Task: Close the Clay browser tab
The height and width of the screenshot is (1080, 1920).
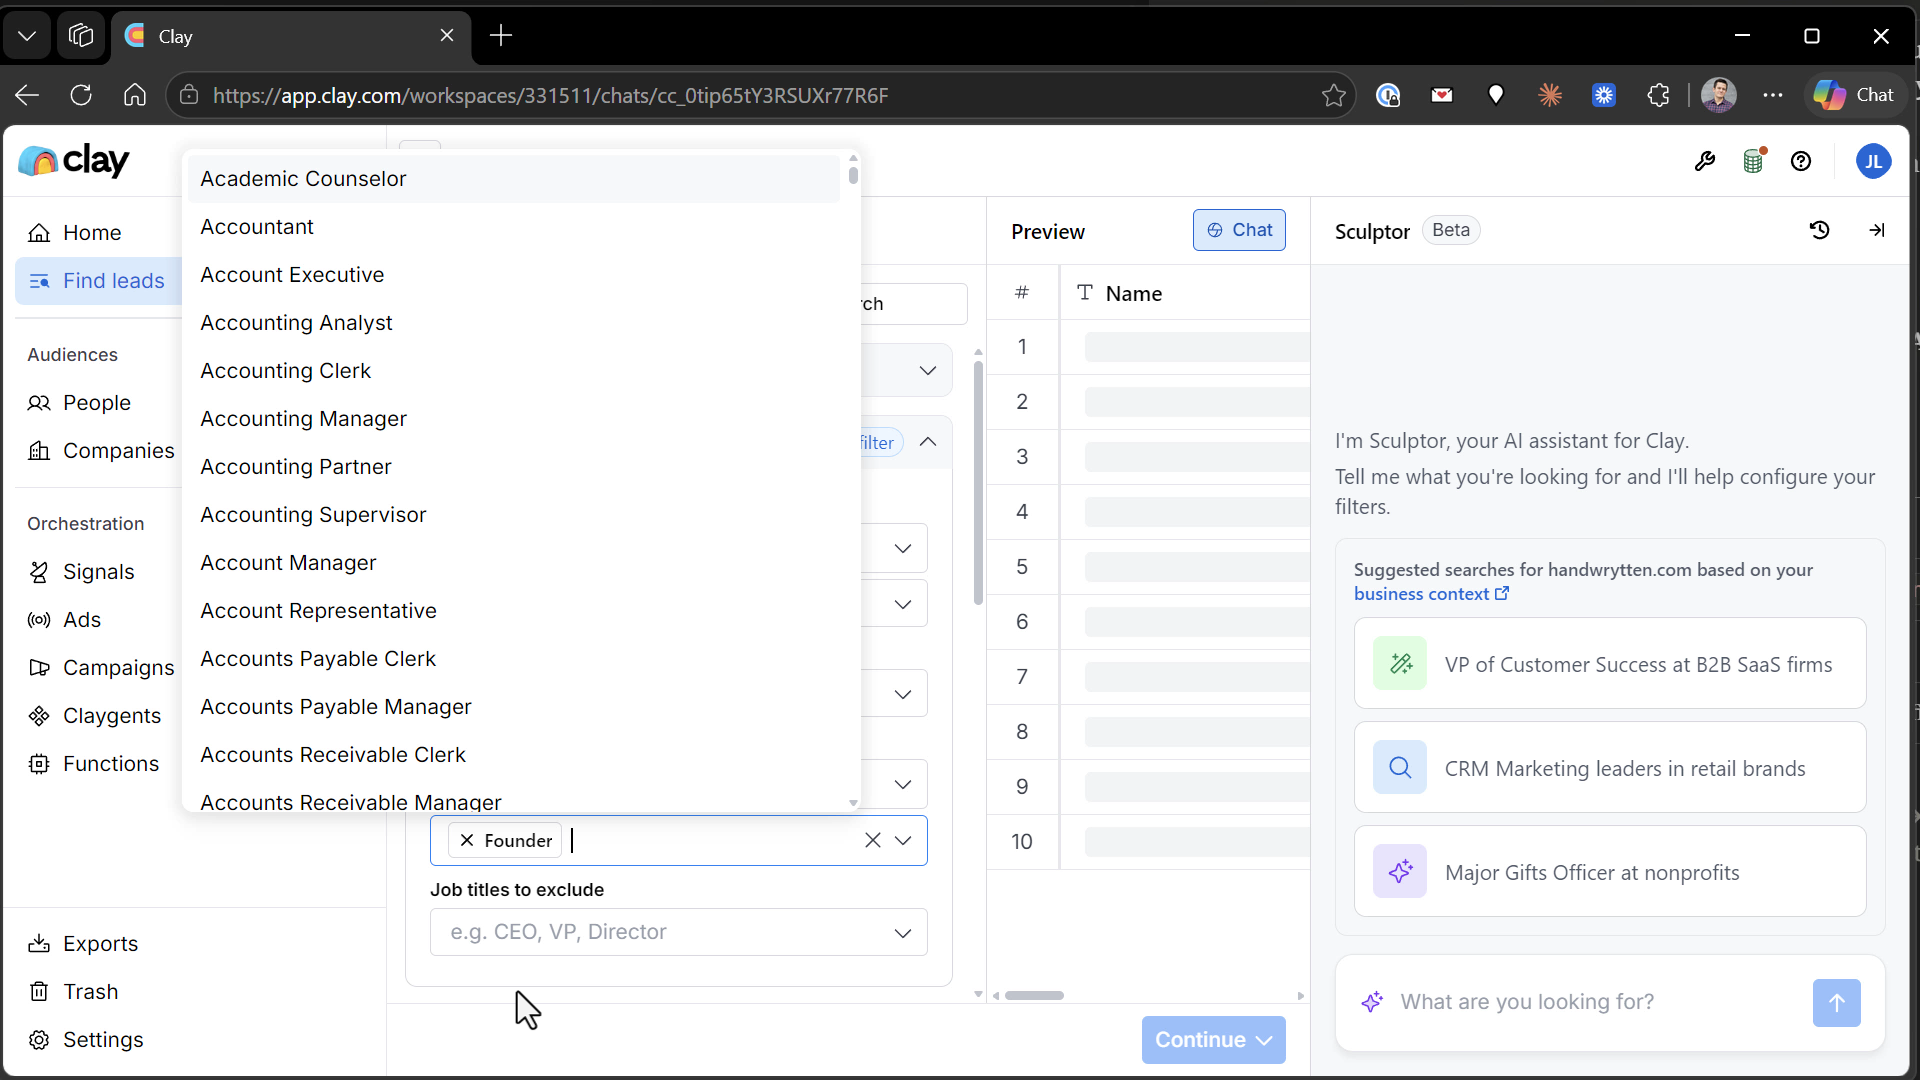Action: pyautogui.click(x=447, y=36)
